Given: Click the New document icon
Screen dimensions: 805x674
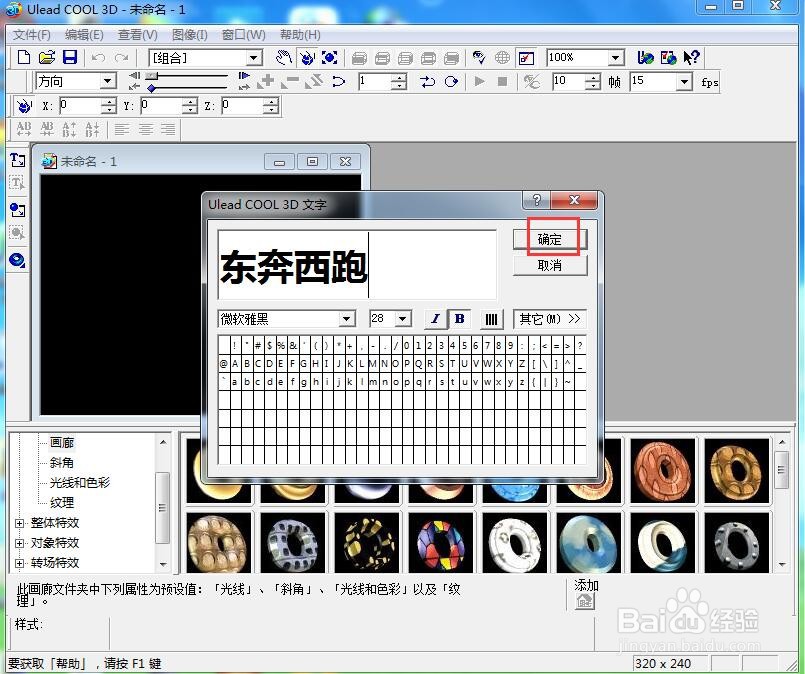Looking at the screenshot, I should [24, 57].
